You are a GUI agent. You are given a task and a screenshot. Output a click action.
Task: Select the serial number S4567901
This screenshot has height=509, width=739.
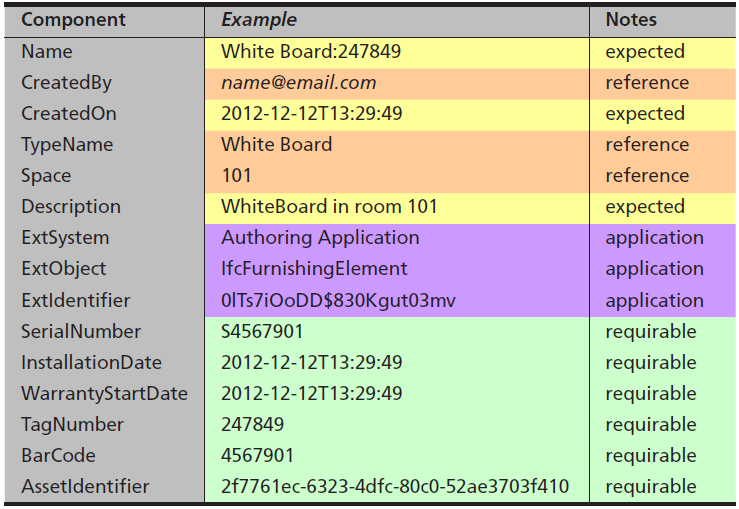(262, 331)
